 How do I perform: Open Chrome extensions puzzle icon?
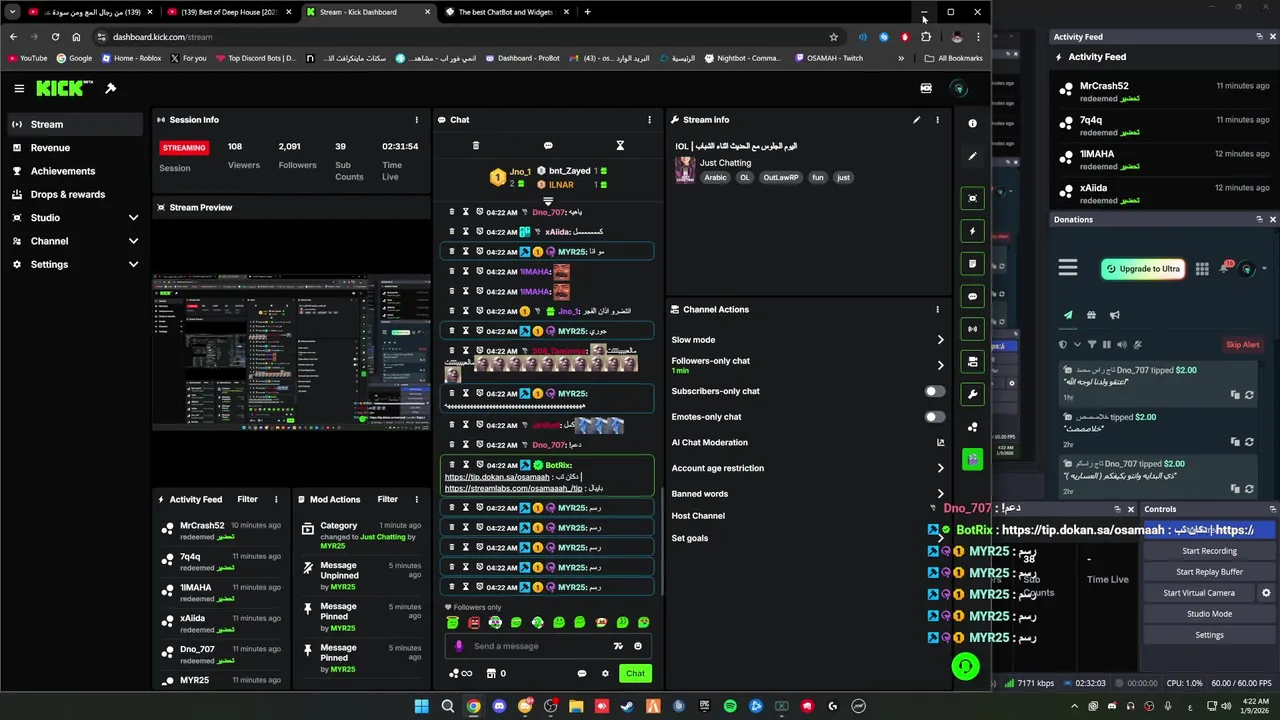click(x=925, y=37)
